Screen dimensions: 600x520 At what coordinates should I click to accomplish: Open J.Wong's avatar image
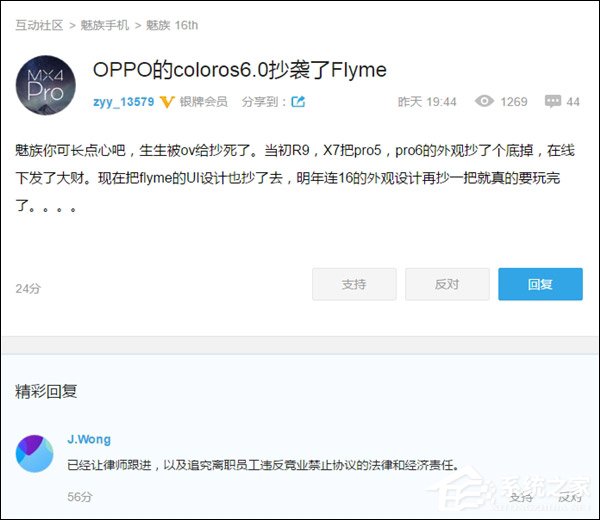[x=34, y=453]
